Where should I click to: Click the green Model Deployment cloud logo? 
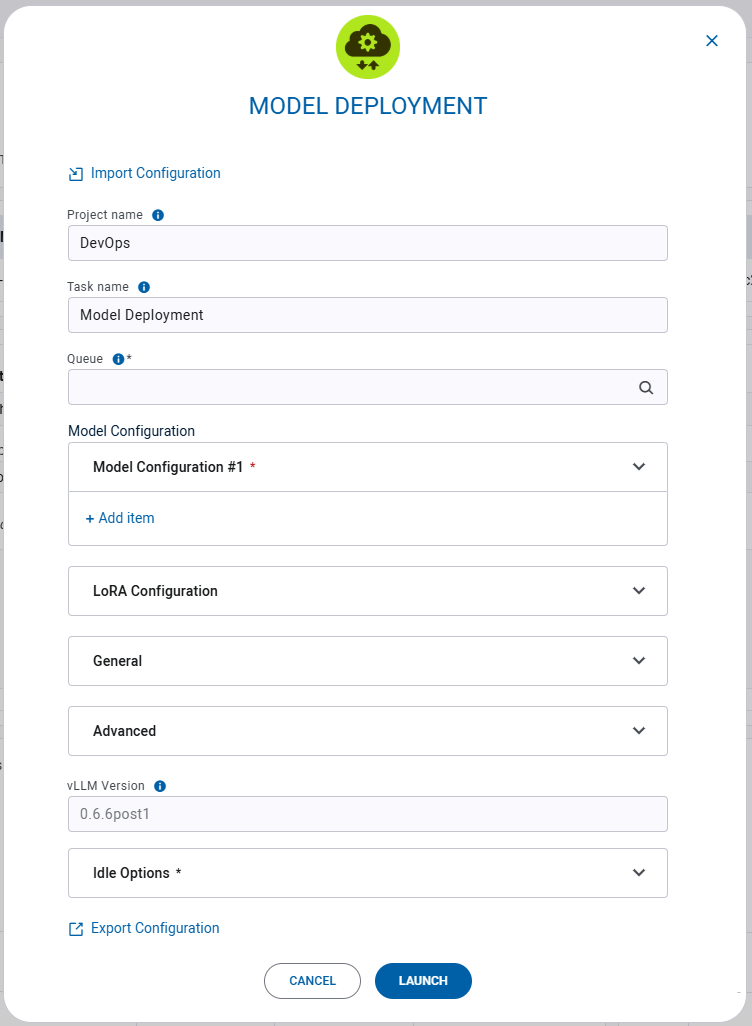coord(368,46)
